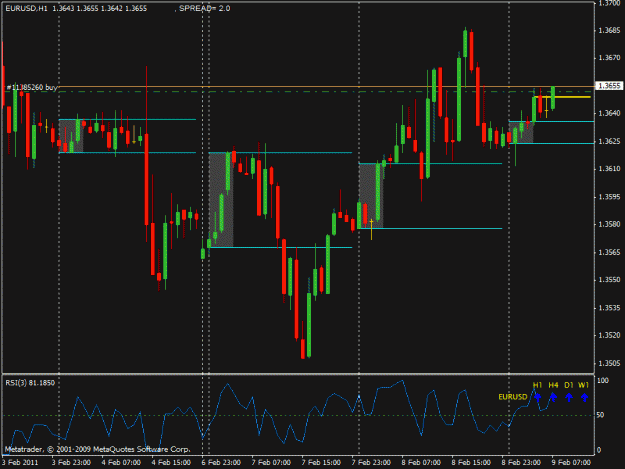The height and width of the screenshot is (469, 625).
Task: Click the 3 Feb 2011 date label
Action: tap(20, 463)
